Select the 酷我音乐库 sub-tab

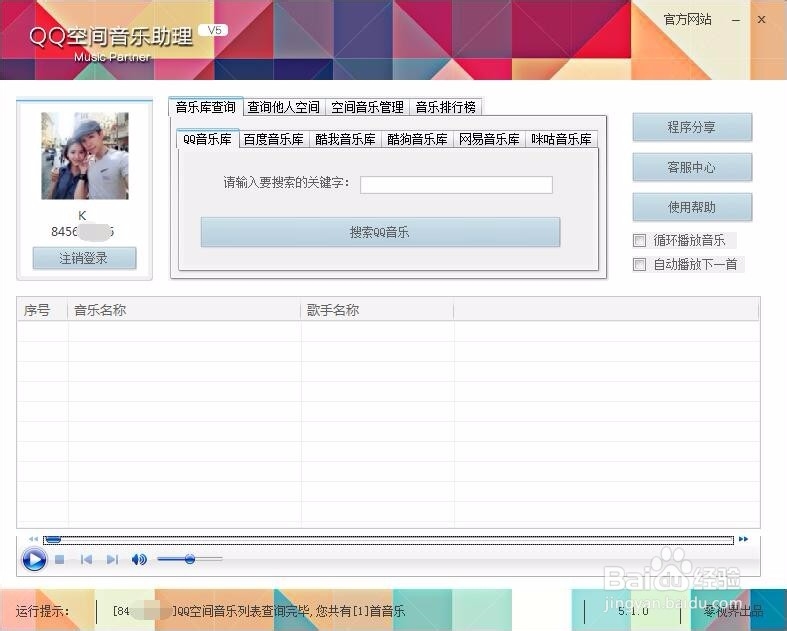(345, 139)
